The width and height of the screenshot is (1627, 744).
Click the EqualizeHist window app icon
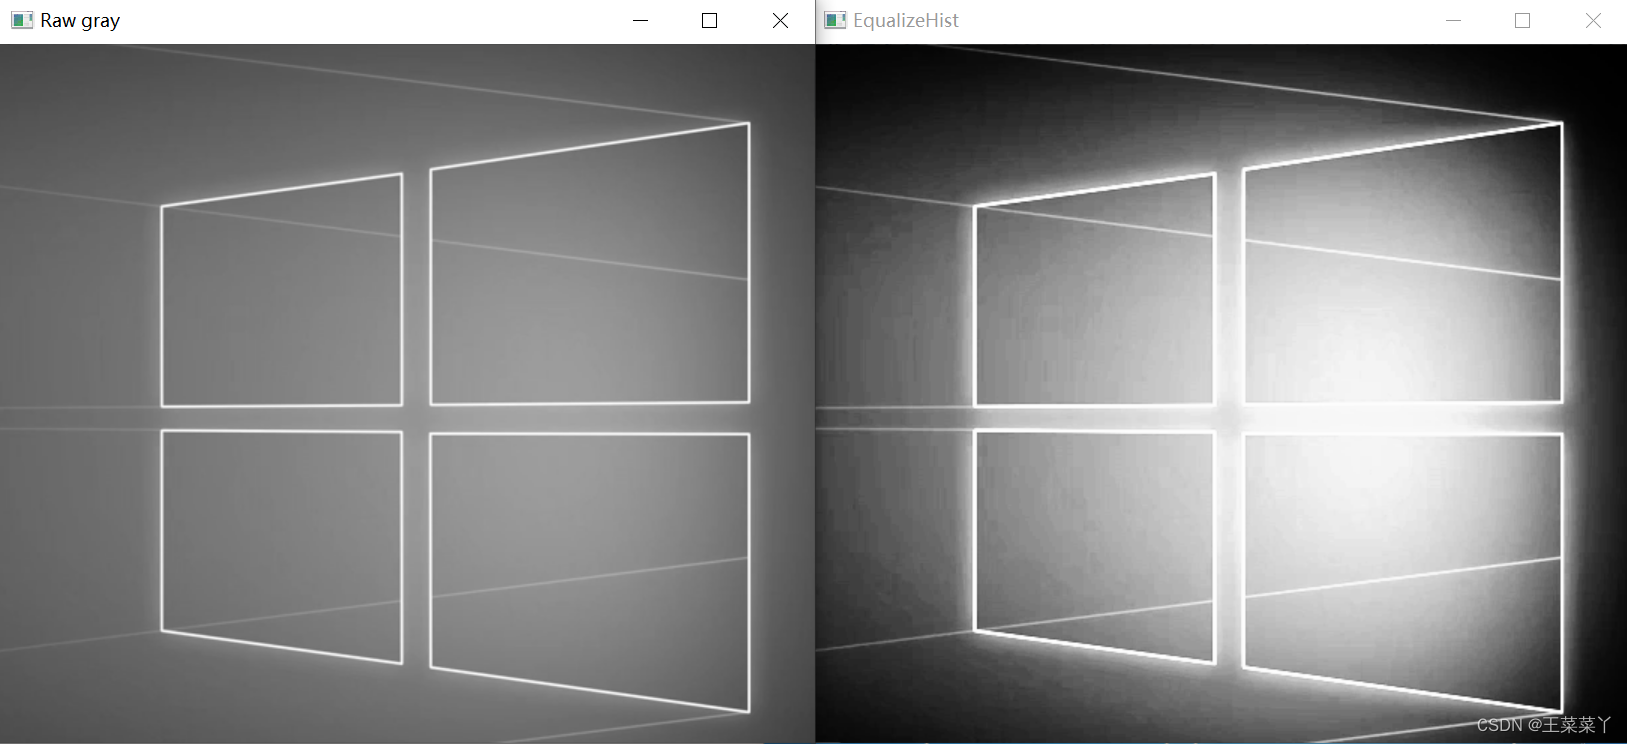835,20
